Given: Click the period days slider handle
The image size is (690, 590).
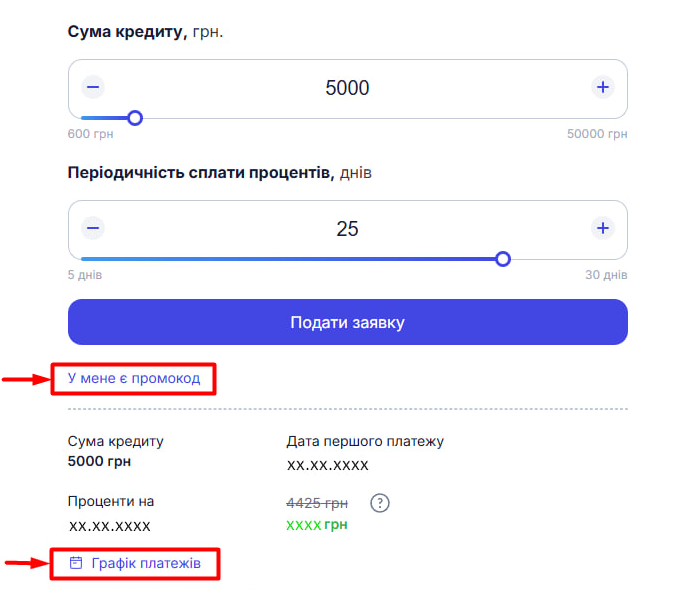Looking at the screenshot, I should point(503,259).
